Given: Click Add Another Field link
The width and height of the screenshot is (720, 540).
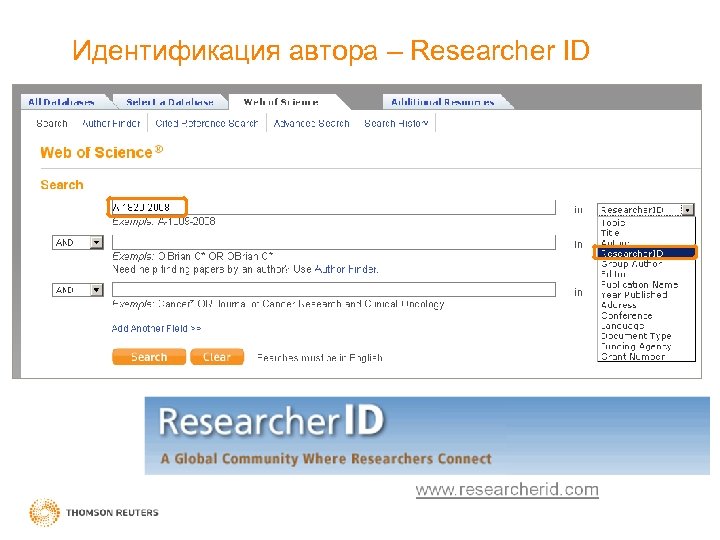Looking at the screenshot, I should (x=156, y=329).
